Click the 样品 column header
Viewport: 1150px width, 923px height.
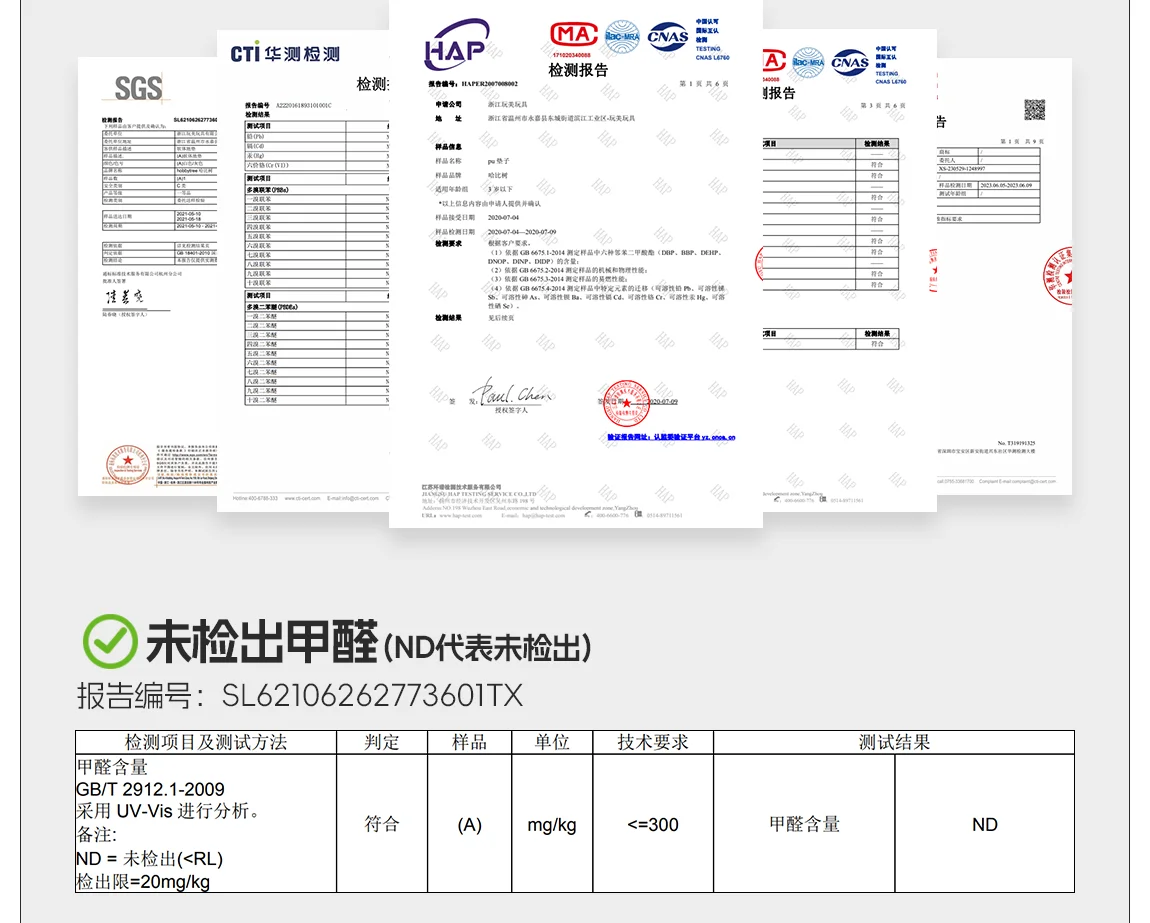click(469, 742)
